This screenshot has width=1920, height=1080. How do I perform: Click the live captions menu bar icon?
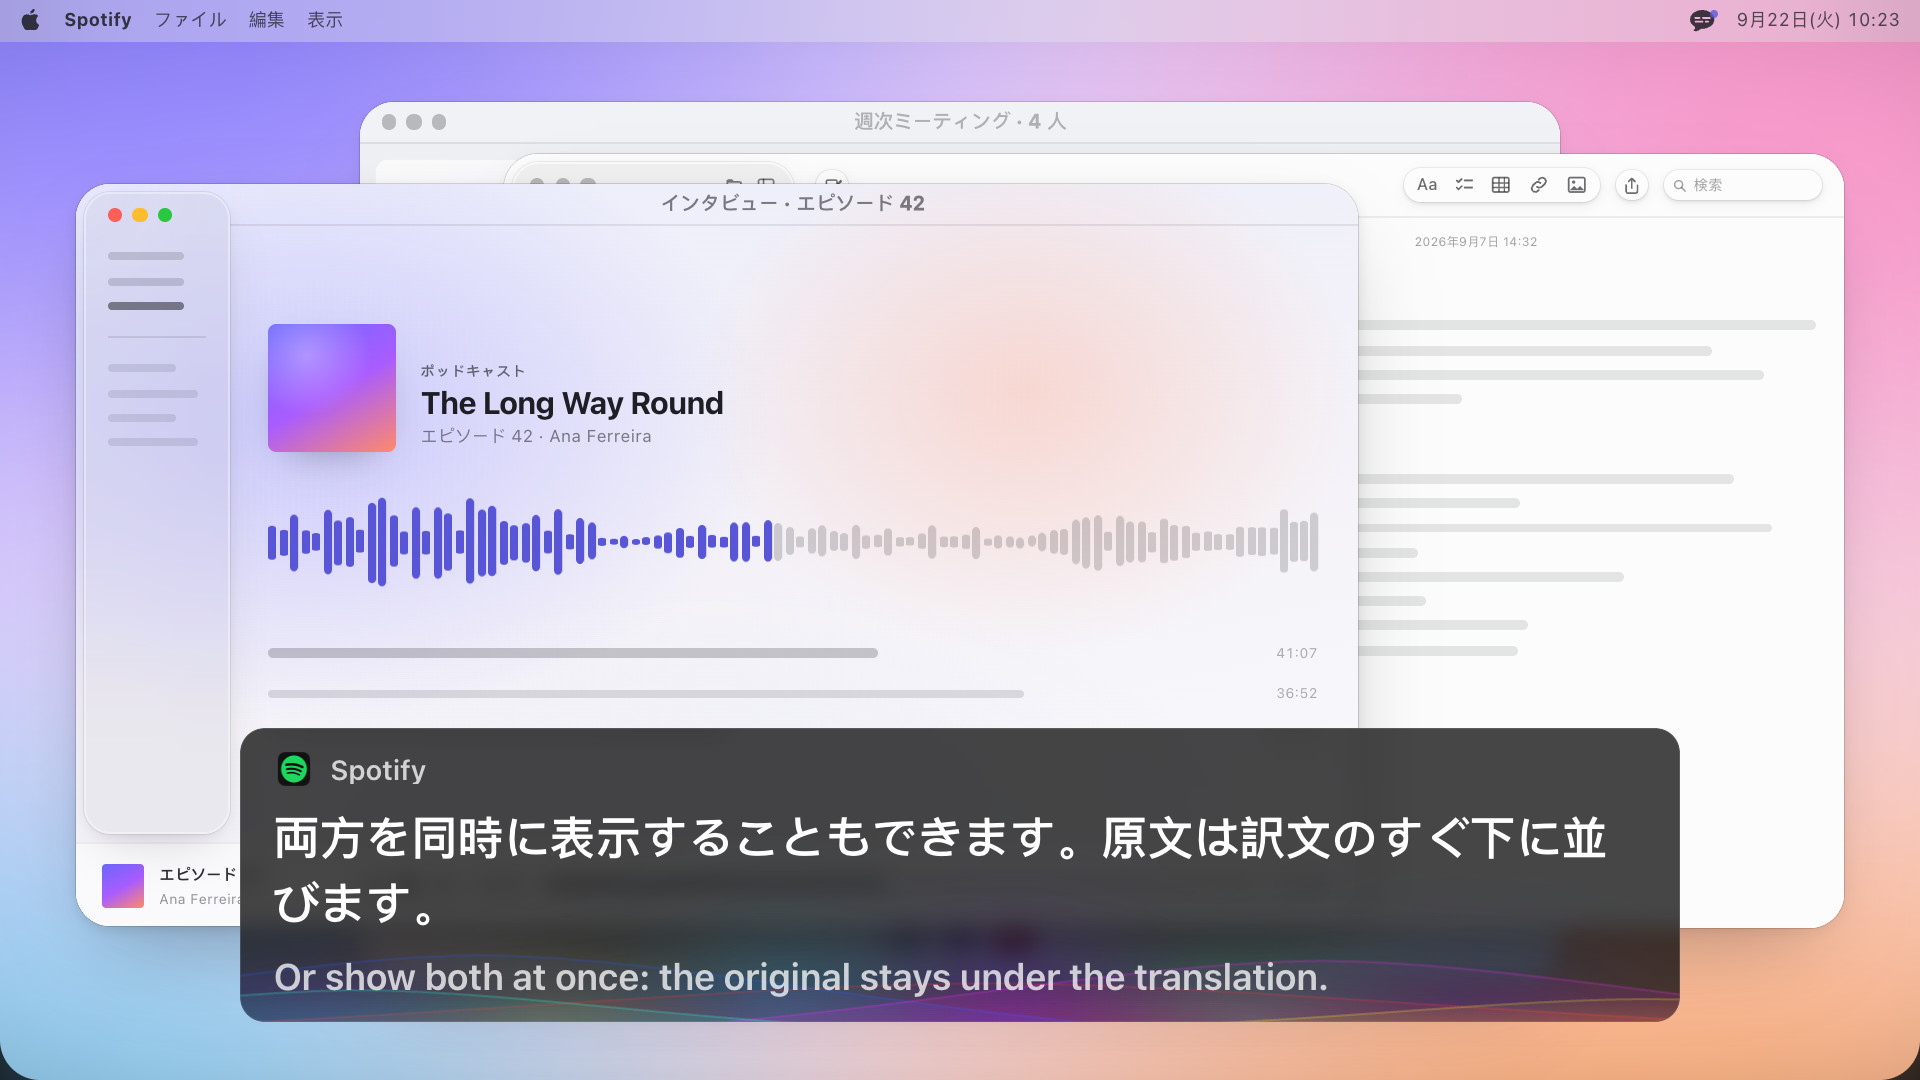[1703, 20]
